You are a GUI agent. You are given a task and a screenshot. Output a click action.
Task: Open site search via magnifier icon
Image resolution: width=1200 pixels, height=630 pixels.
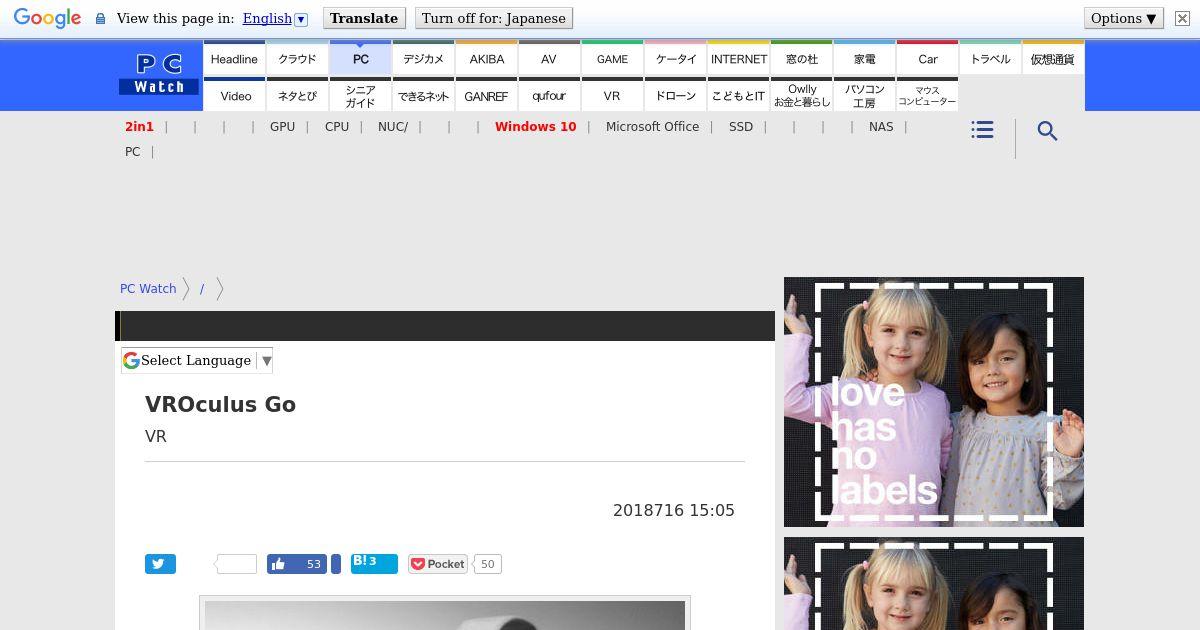click(1047, 131)
